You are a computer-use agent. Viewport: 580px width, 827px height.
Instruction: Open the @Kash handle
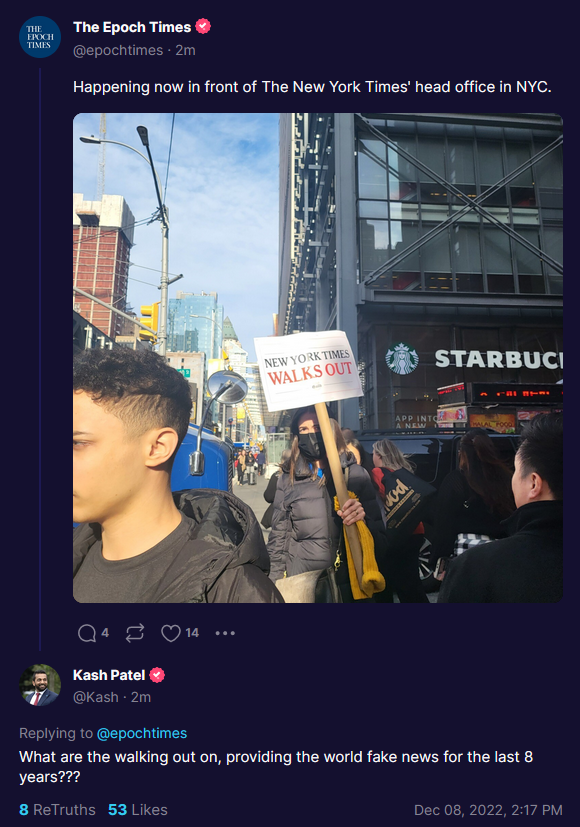pos(95,697)
